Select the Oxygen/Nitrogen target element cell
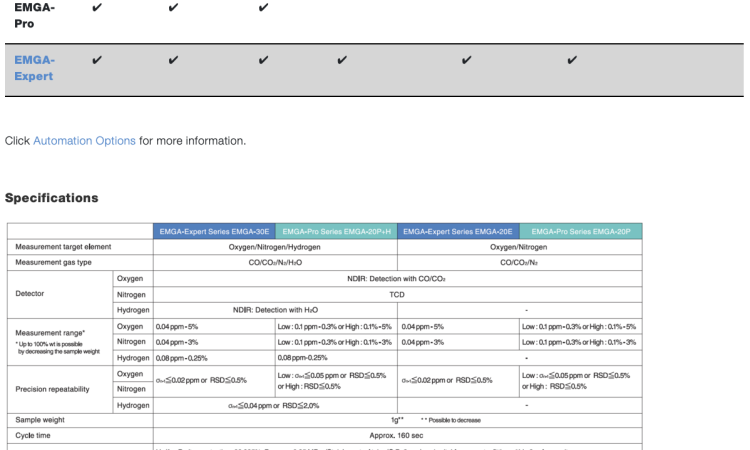Viewport: 750px width, 450px height. click(x=518, y=247)
